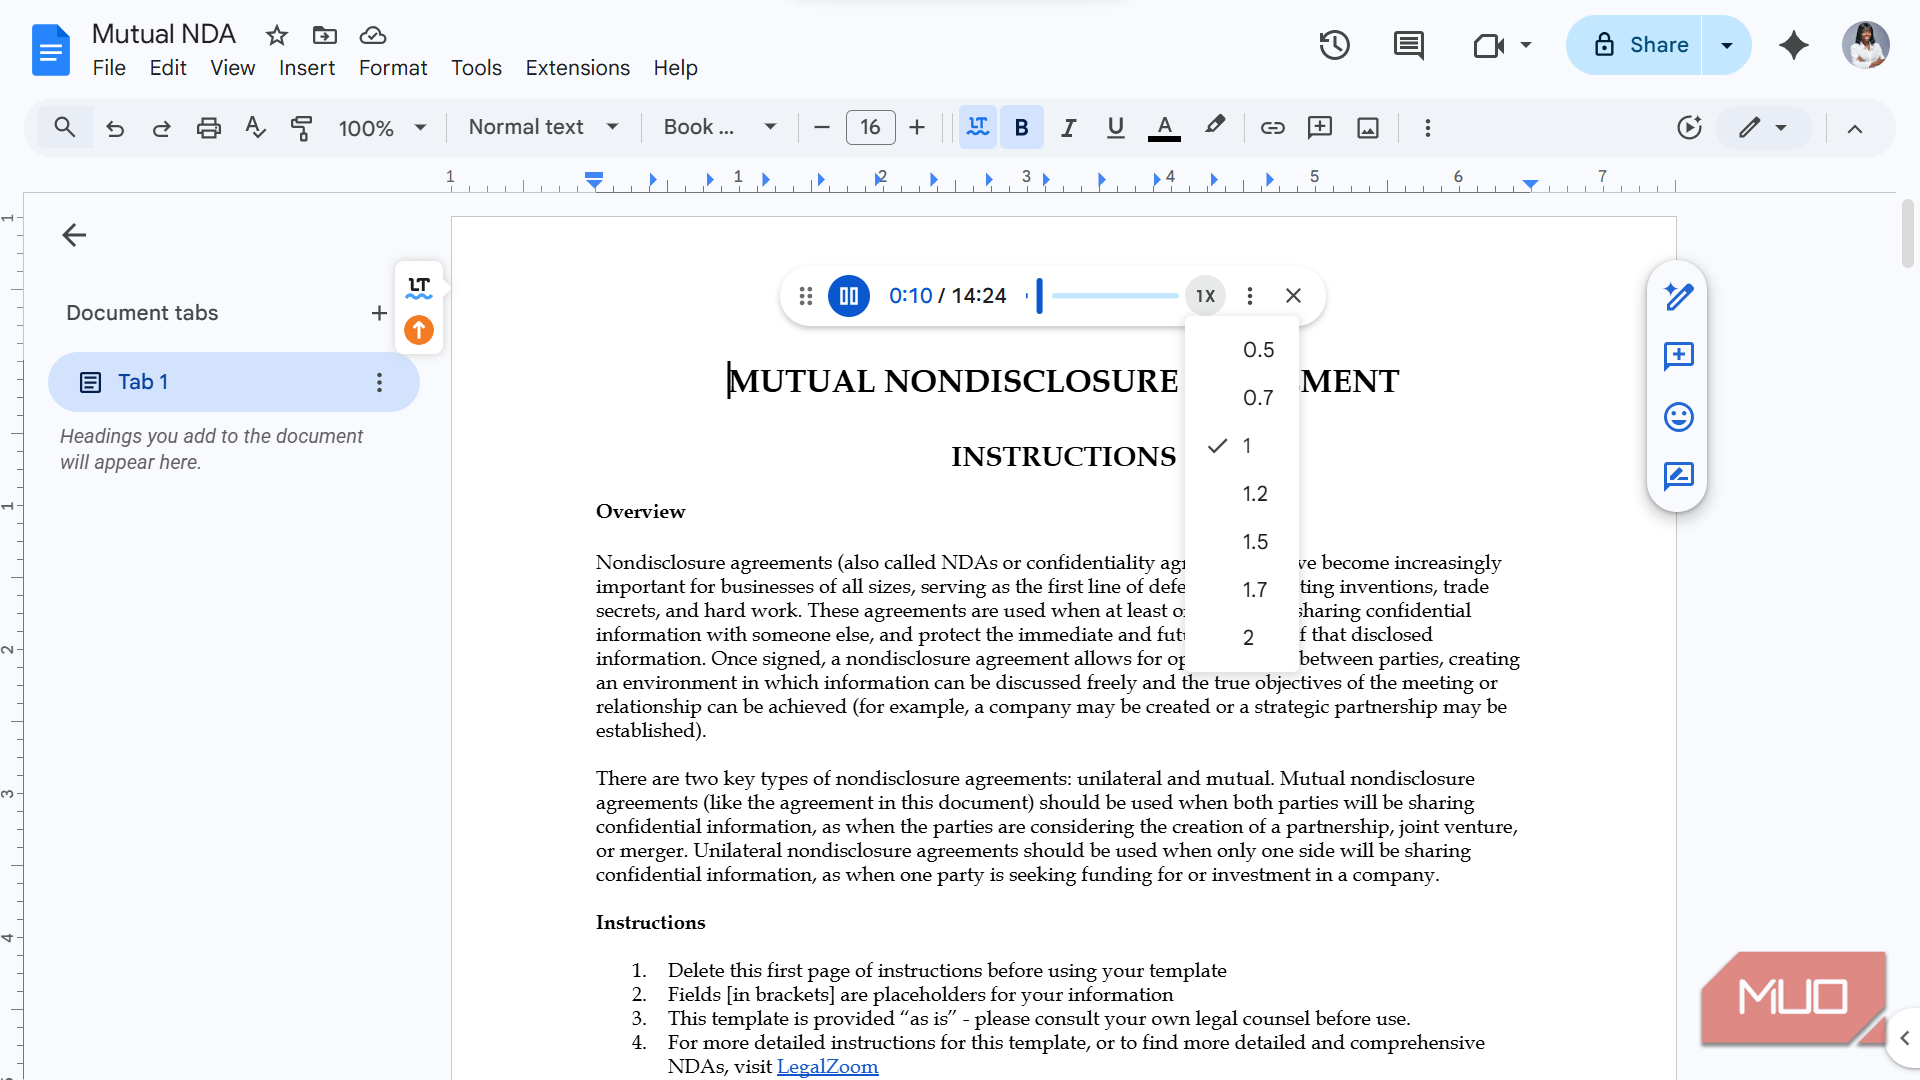This screenshot has width=1920, height=1080.
Task: Insert an image from toolbar
Action: point(1368,127)
